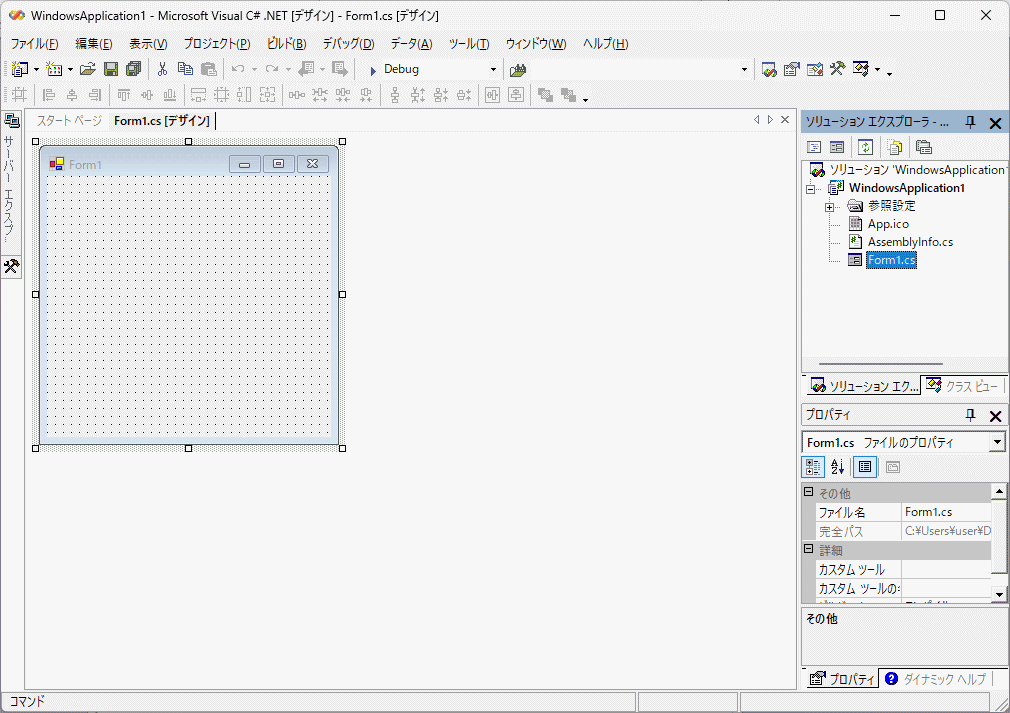Screen dimensions: 1010x713
Task: Open the ツール(T) menu
Action: [x=469, y=44]
